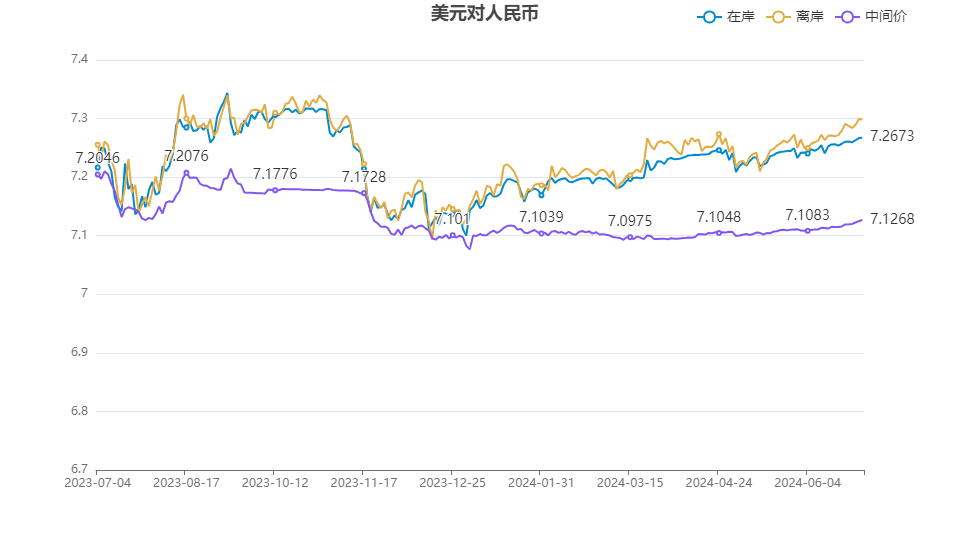Image resolution: width=960 pixels, height=540 pixels.
Task: Toggle the 中间价 legend series
Action: click(x=886, y=17)
